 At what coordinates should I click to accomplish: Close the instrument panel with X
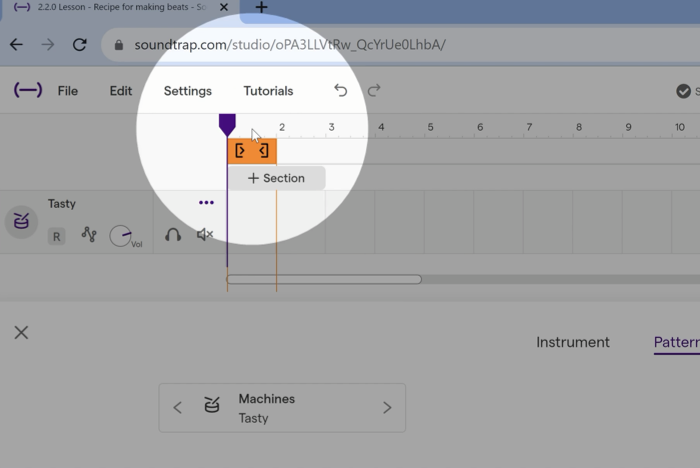click(x=21, y=333)
